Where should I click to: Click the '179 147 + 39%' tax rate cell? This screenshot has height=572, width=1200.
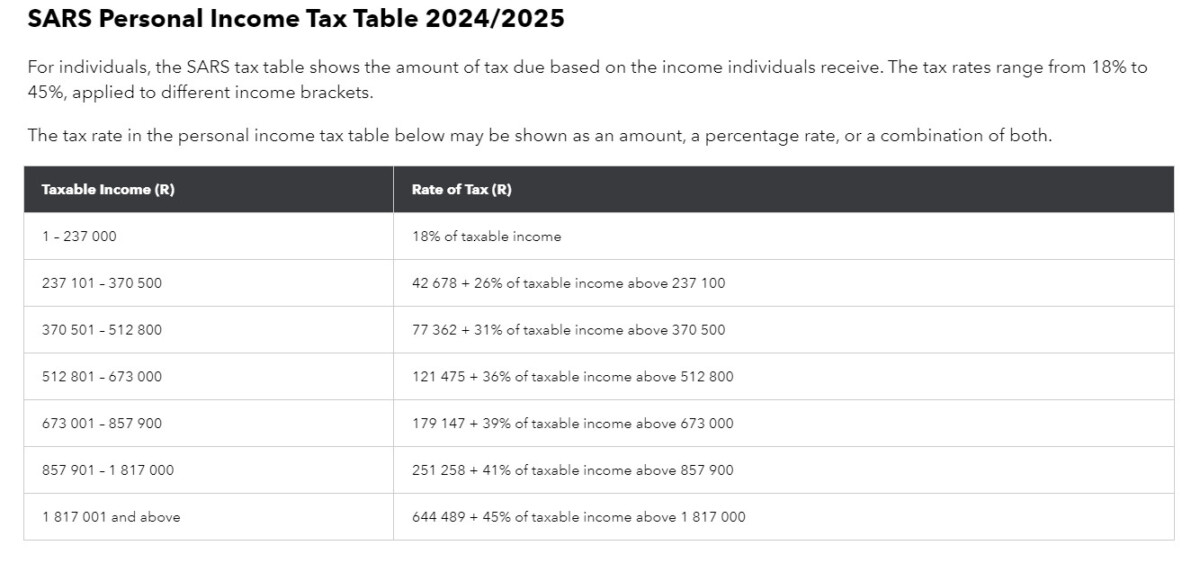coord(572,423)
